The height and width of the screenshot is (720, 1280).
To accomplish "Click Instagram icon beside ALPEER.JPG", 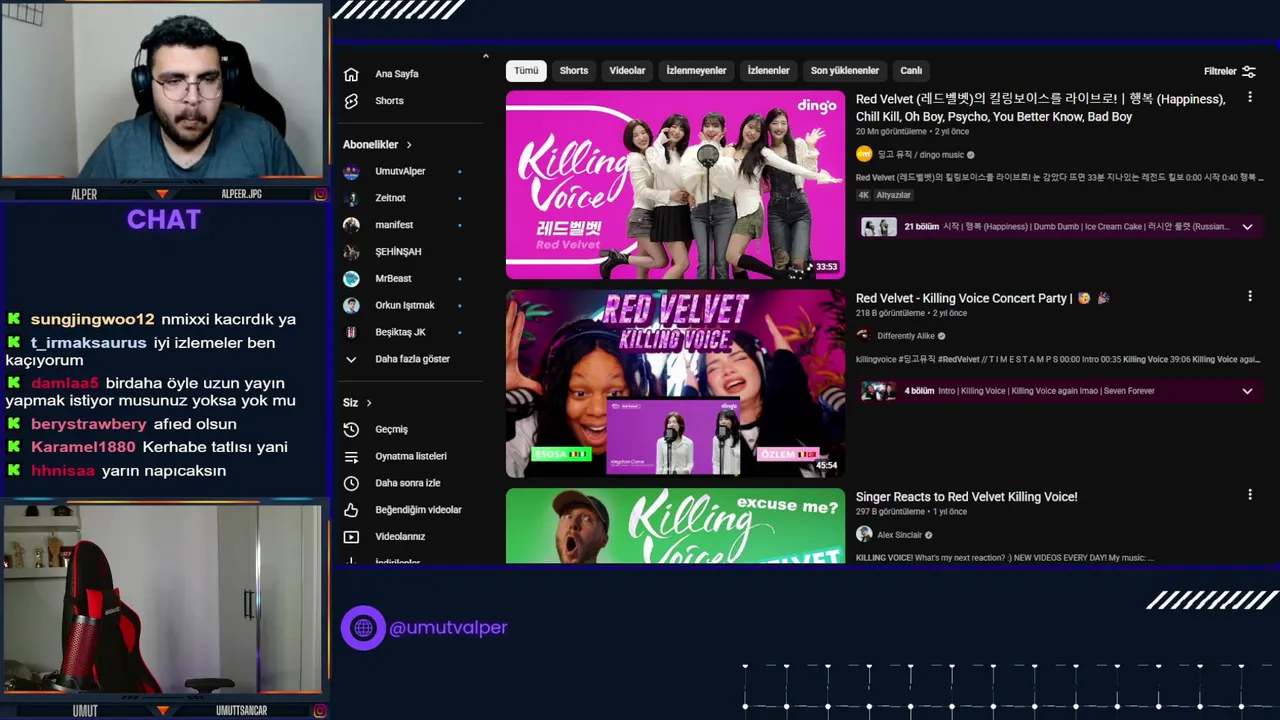I will tap(320, 194).
